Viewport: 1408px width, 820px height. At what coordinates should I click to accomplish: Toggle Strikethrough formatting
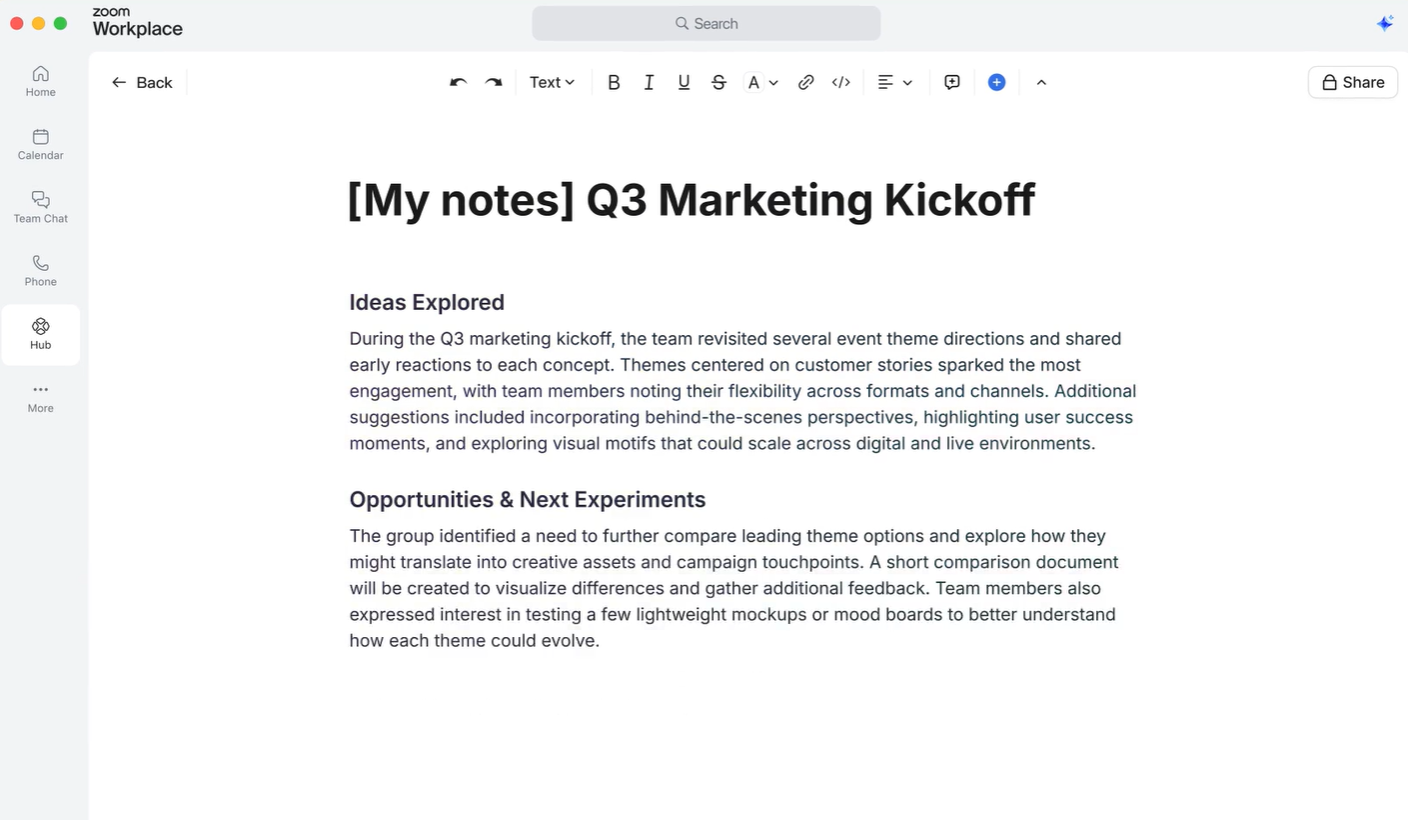tap(719, 82)
